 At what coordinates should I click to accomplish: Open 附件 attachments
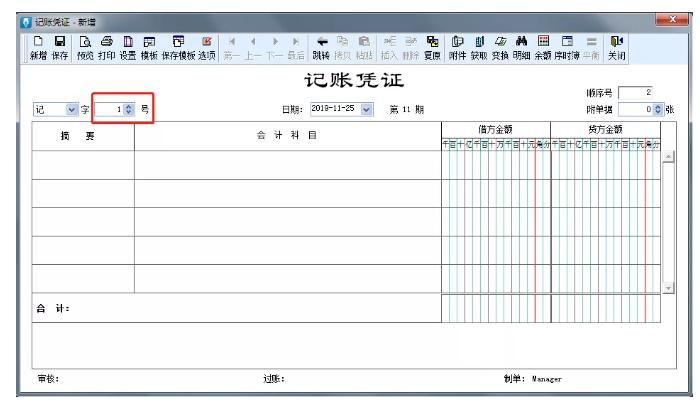(x=457, y=48)
